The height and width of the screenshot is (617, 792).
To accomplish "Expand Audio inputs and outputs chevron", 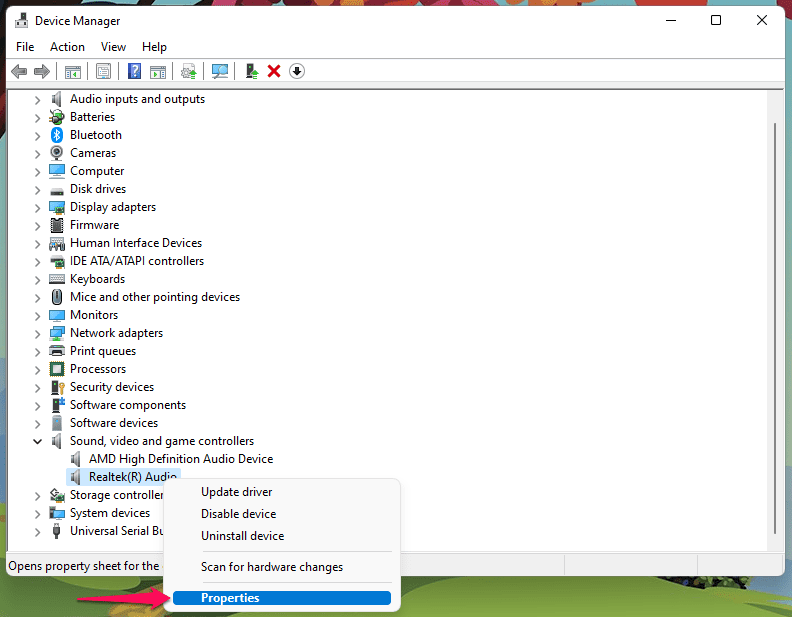I will (x=37, y=100).
